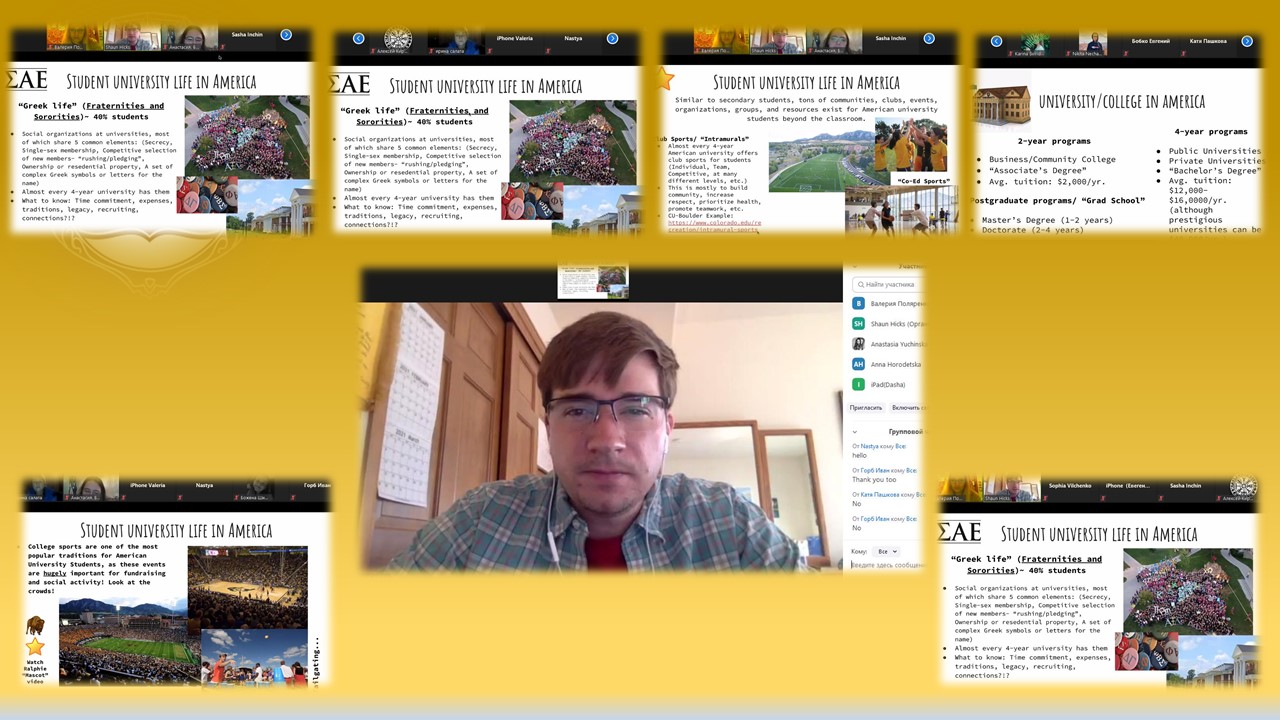Click Anastasia Yuchinska's profile photo in list

click(858, 344)
